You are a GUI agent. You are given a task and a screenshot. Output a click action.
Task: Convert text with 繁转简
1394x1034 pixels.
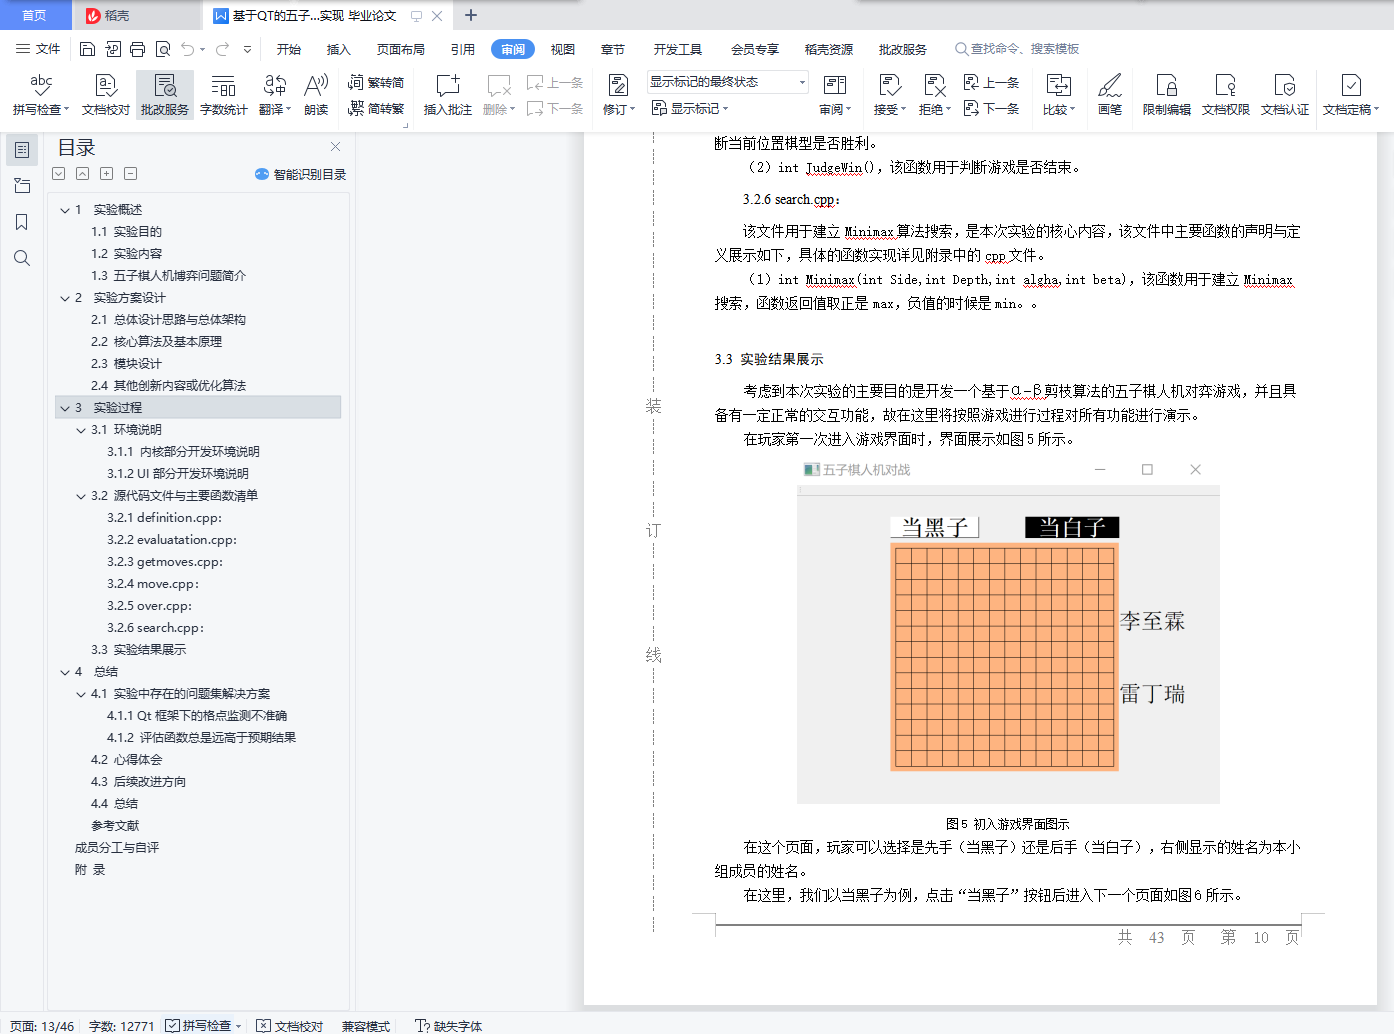(376, 83)
